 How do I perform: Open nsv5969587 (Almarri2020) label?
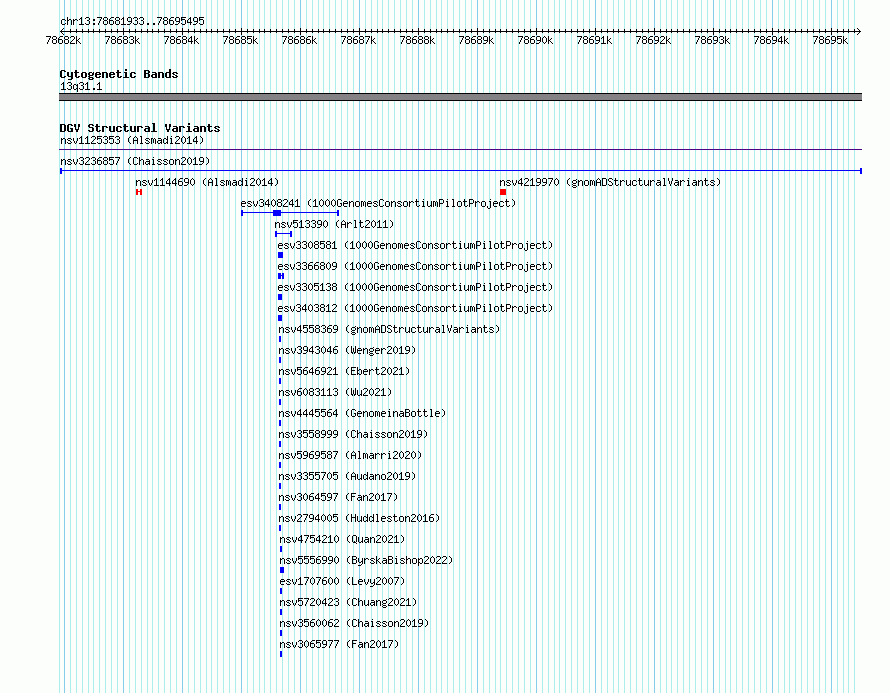coord(350,455)
